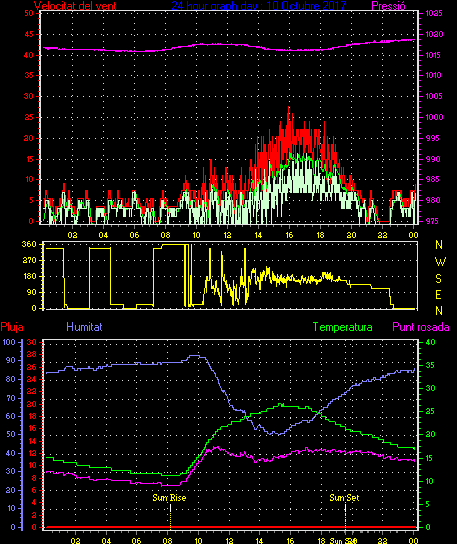Click the 'Humitat' legend label

click(x=84, y=327)
